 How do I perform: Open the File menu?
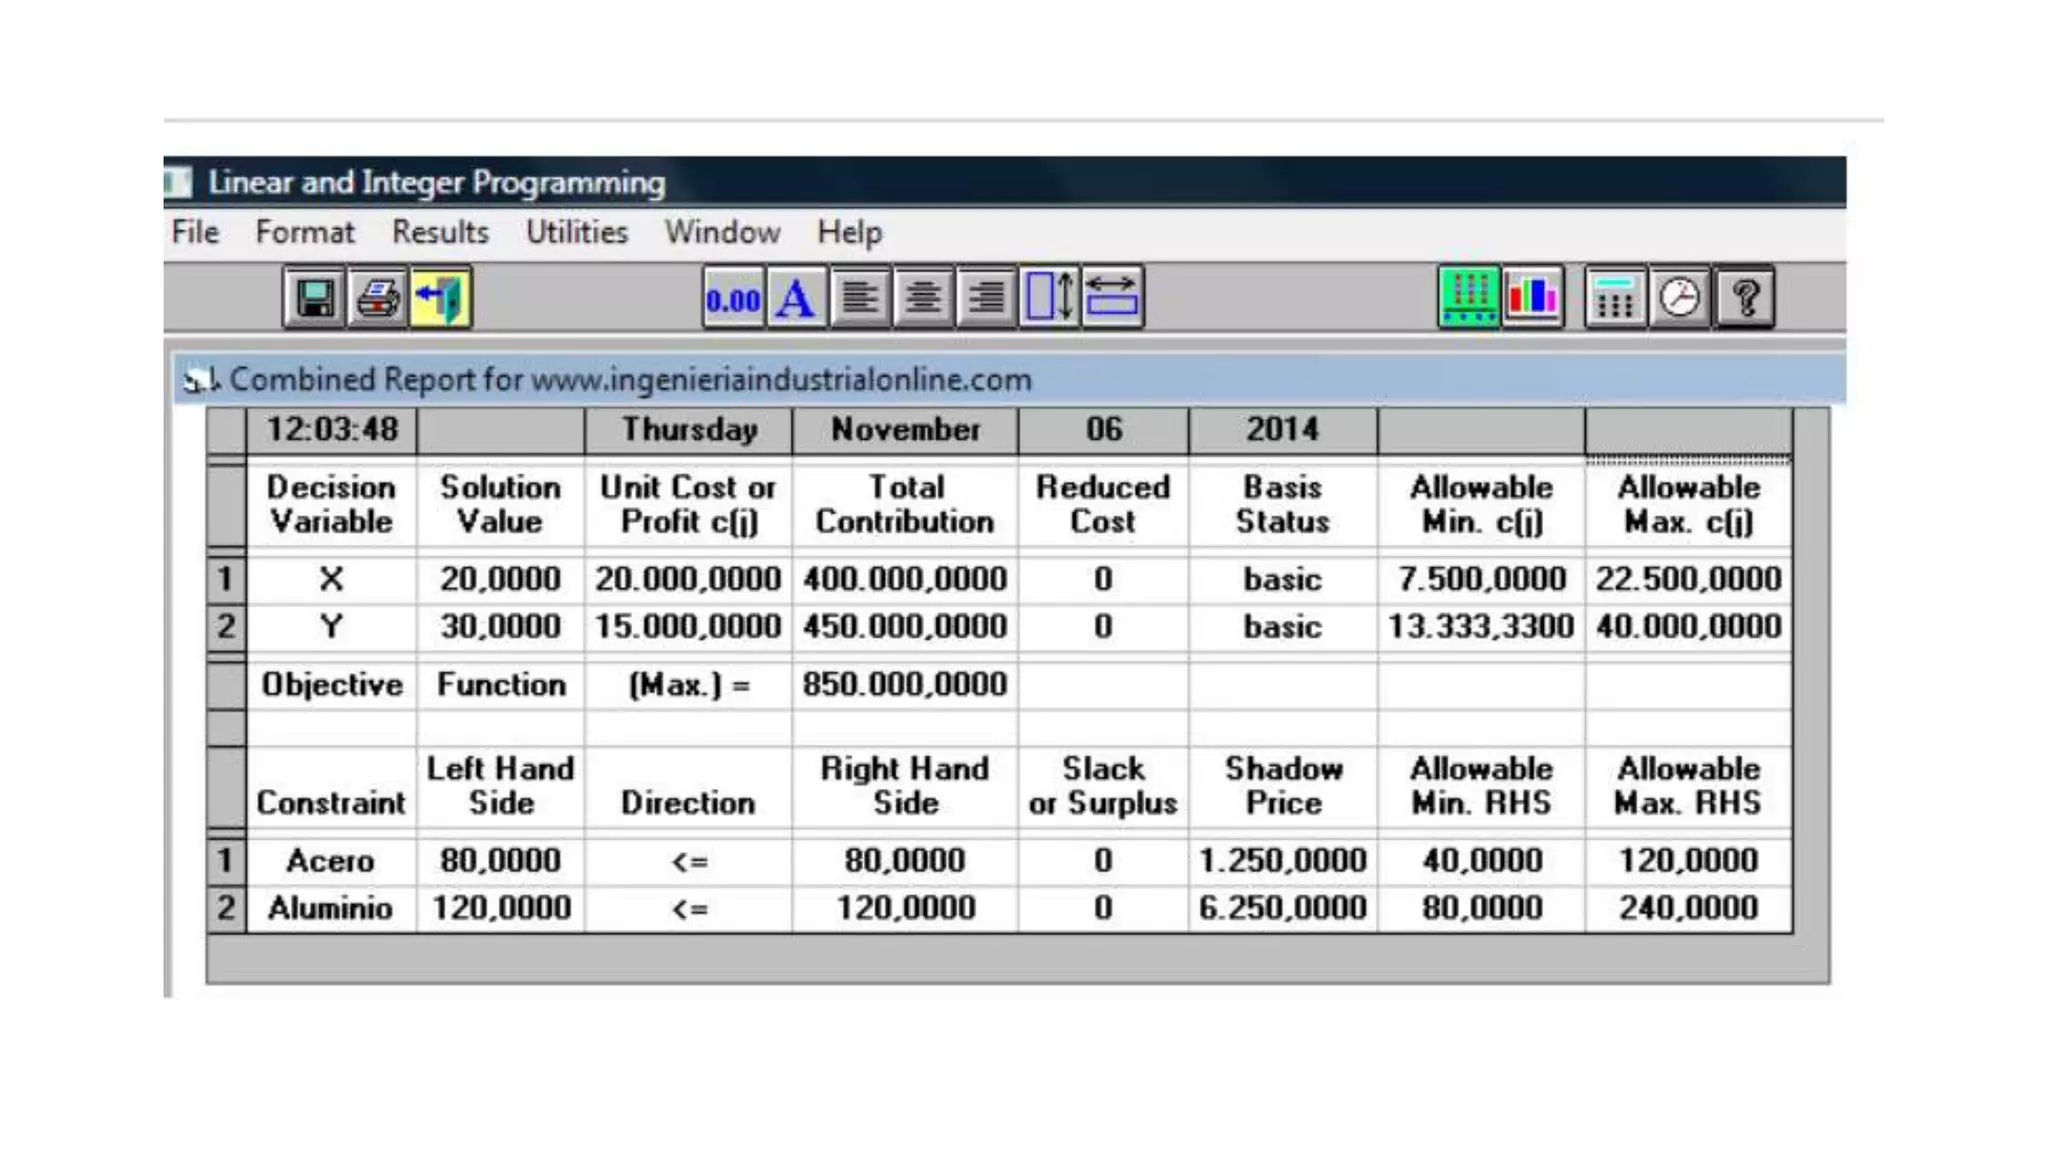[195, 232]
